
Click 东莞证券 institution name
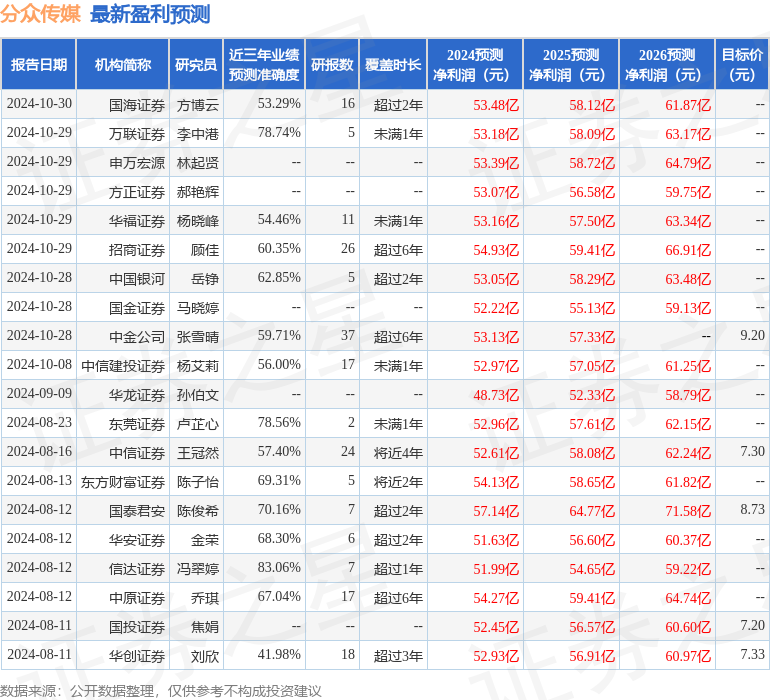(x=137, y=424)
